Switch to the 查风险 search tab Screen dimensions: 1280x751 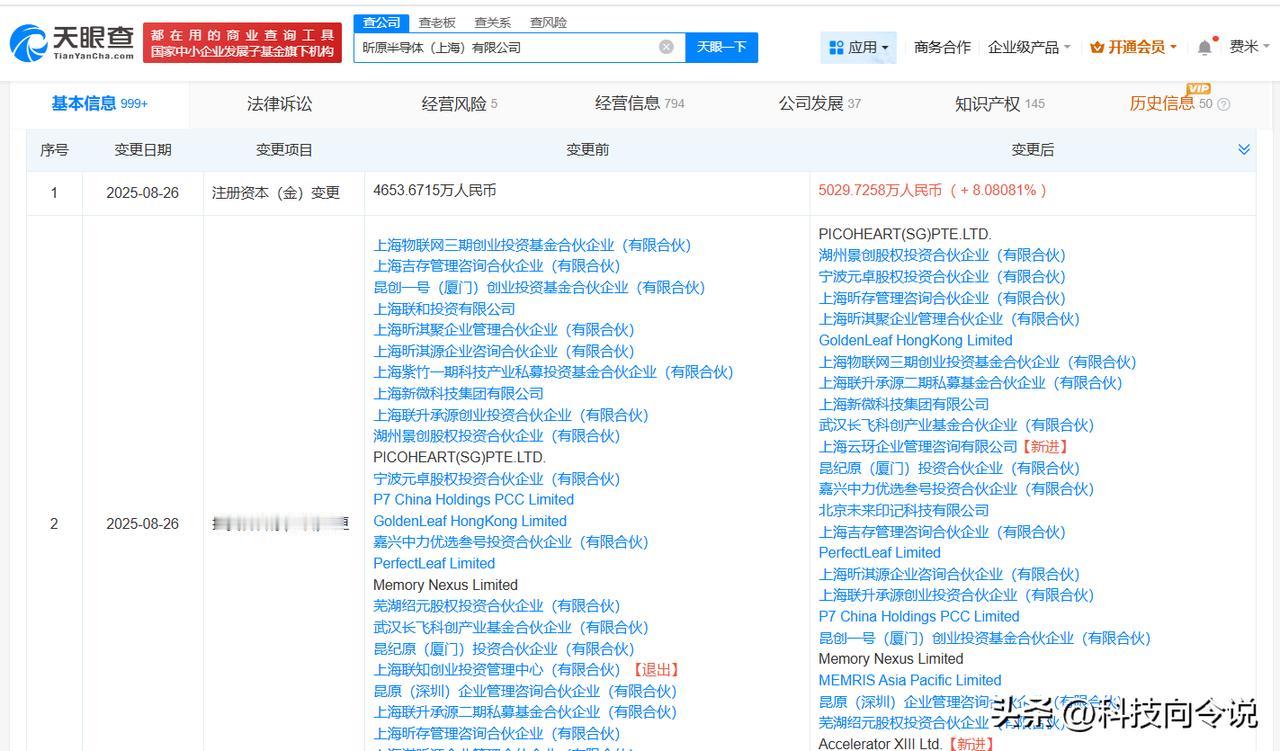click(548, 22)
